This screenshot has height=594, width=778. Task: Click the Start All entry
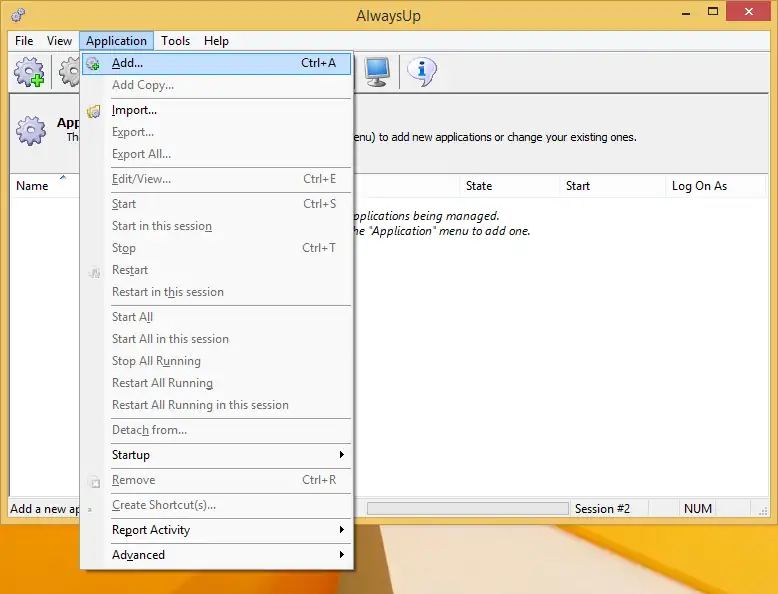pos(216,317)
